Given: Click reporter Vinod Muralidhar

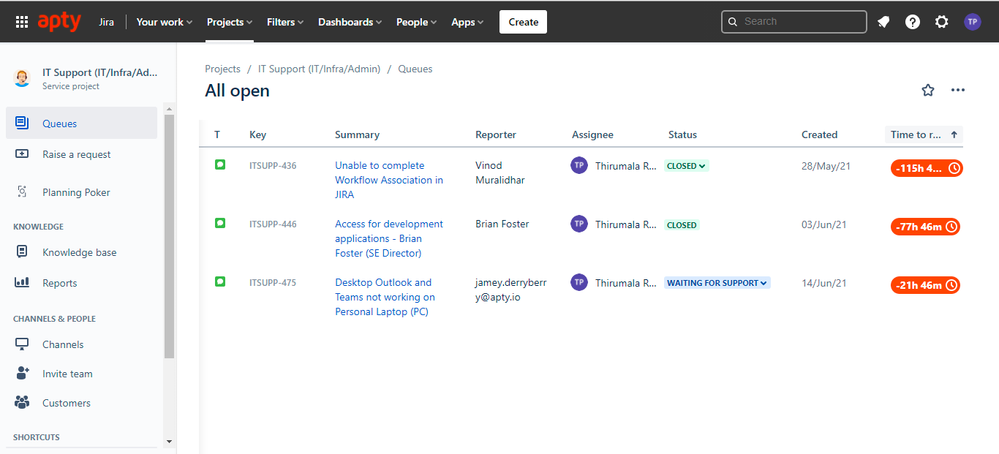Looking at the screenshot, I should pos(498,173).
